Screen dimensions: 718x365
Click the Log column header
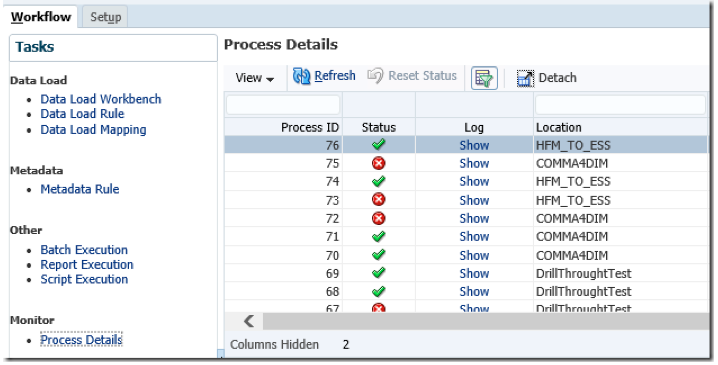click(x=474, y=127)
